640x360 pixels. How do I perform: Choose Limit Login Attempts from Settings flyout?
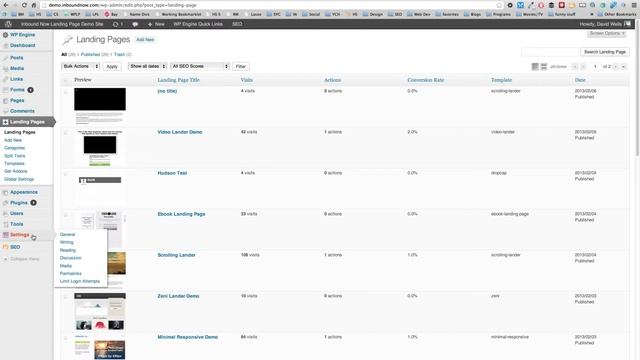(80, 281)
